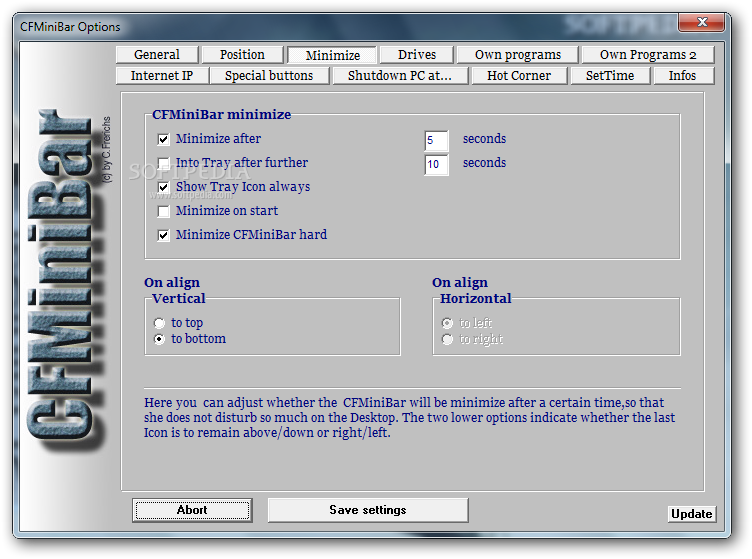This screenshot has width=752, height=559.
Task: Click the On align Vertical heading
Action: [175, 291]
